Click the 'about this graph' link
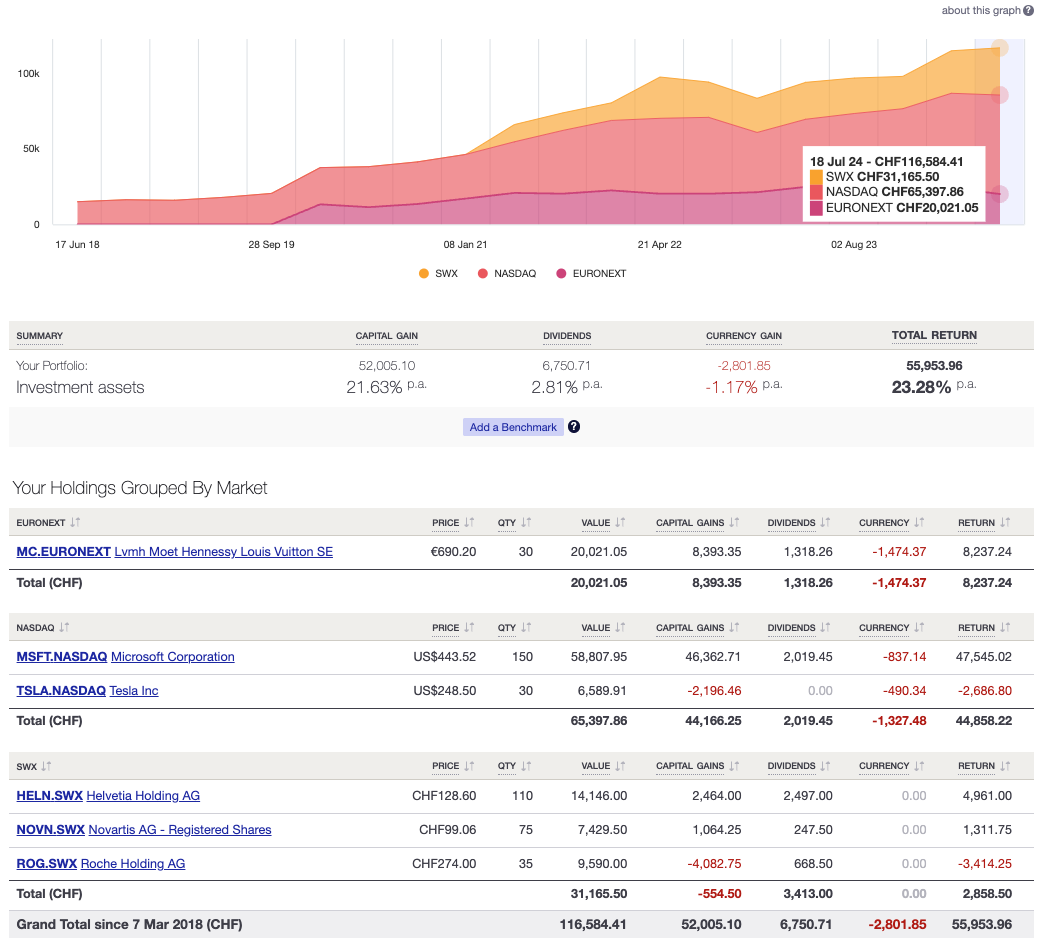 (981, 10)
